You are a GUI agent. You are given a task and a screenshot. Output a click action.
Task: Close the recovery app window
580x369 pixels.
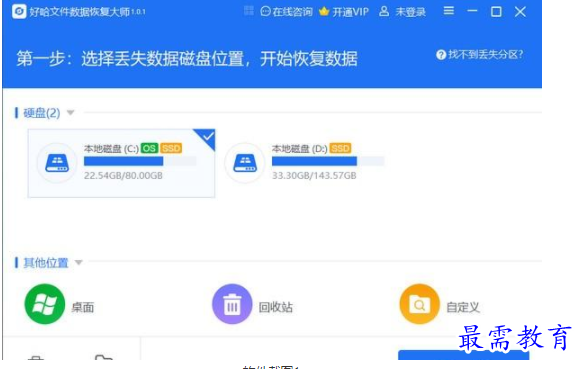[x=520, y=12]
